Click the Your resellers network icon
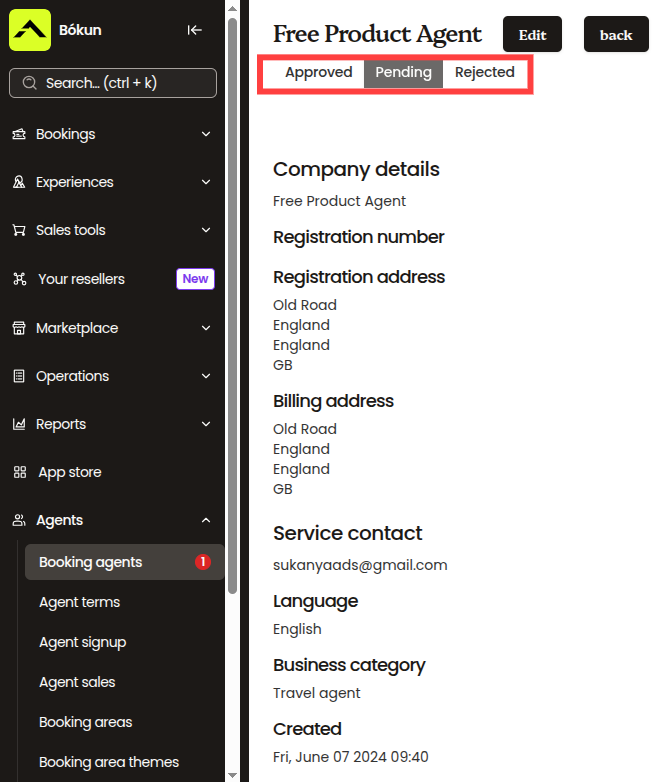660x782 pixels. coord(19,279)
